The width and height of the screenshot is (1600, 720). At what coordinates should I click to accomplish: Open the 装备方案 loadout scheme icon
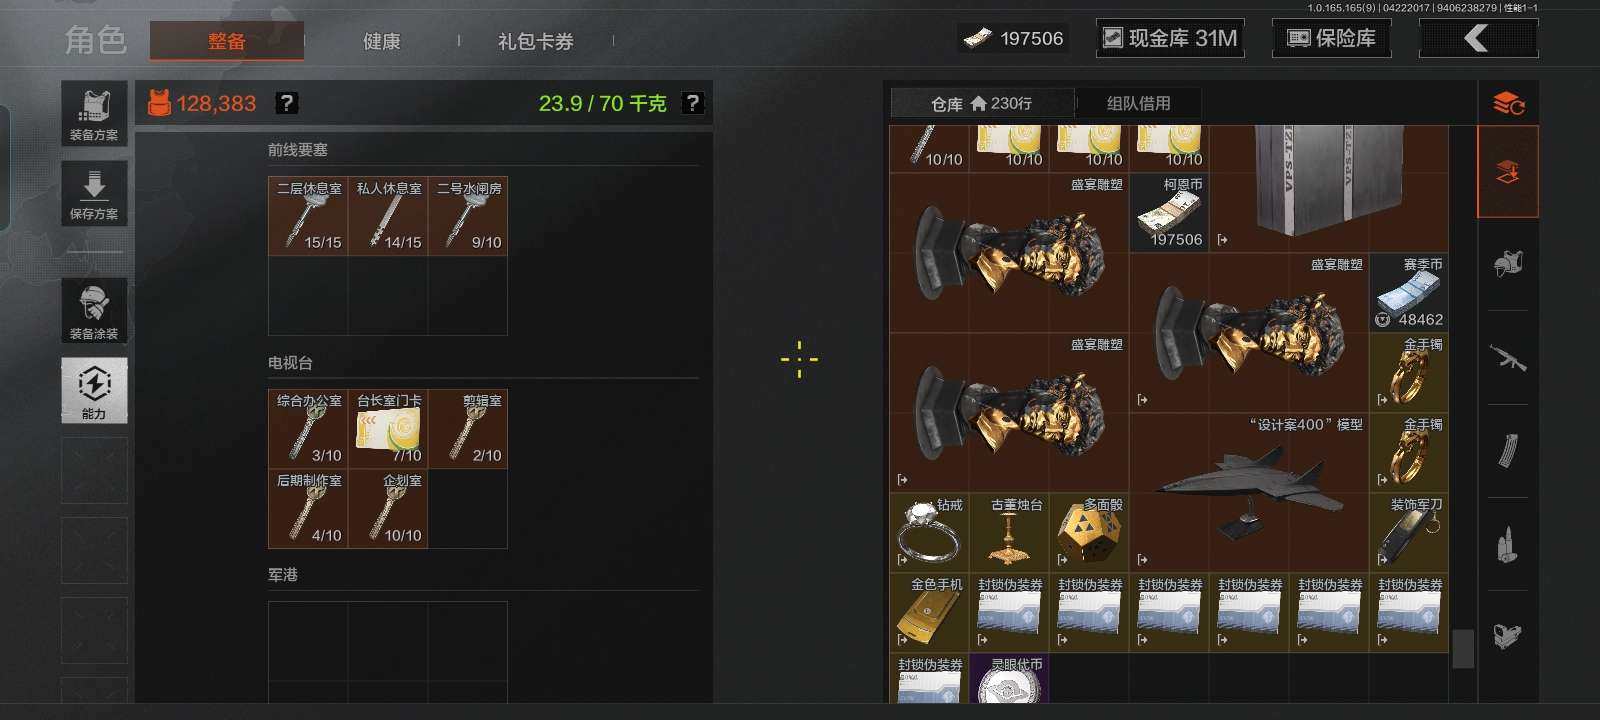[x=94, y=113]
